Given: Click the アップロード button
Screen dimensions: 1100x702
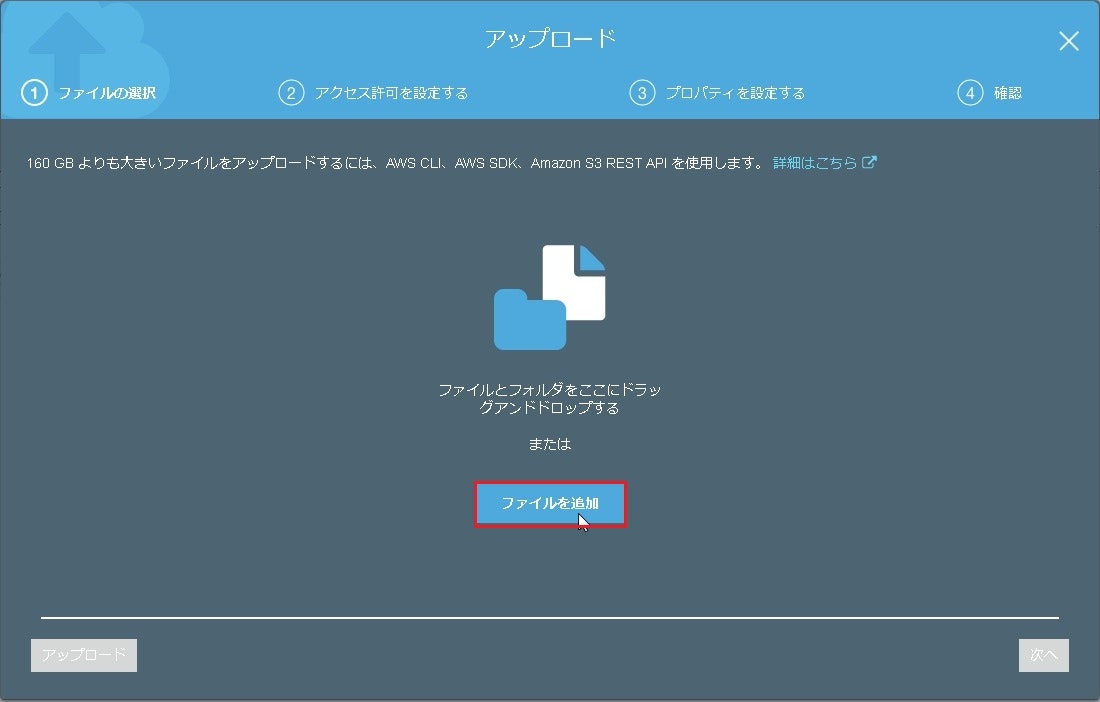Looking at the screenshot, I should pyautogui.click(x=83, y=655).
